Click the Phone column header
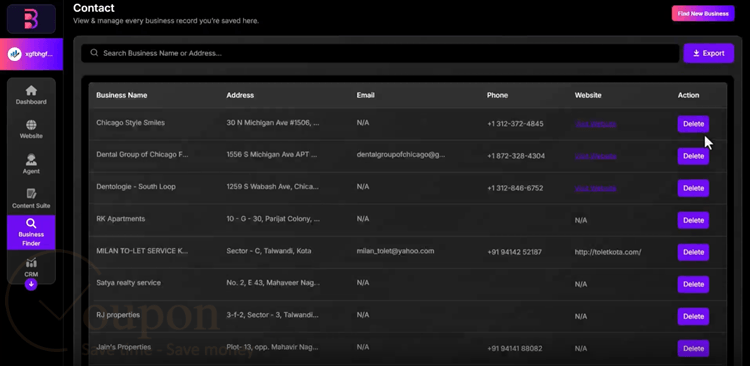Screen dimensions: 750x366 [497, 95]
